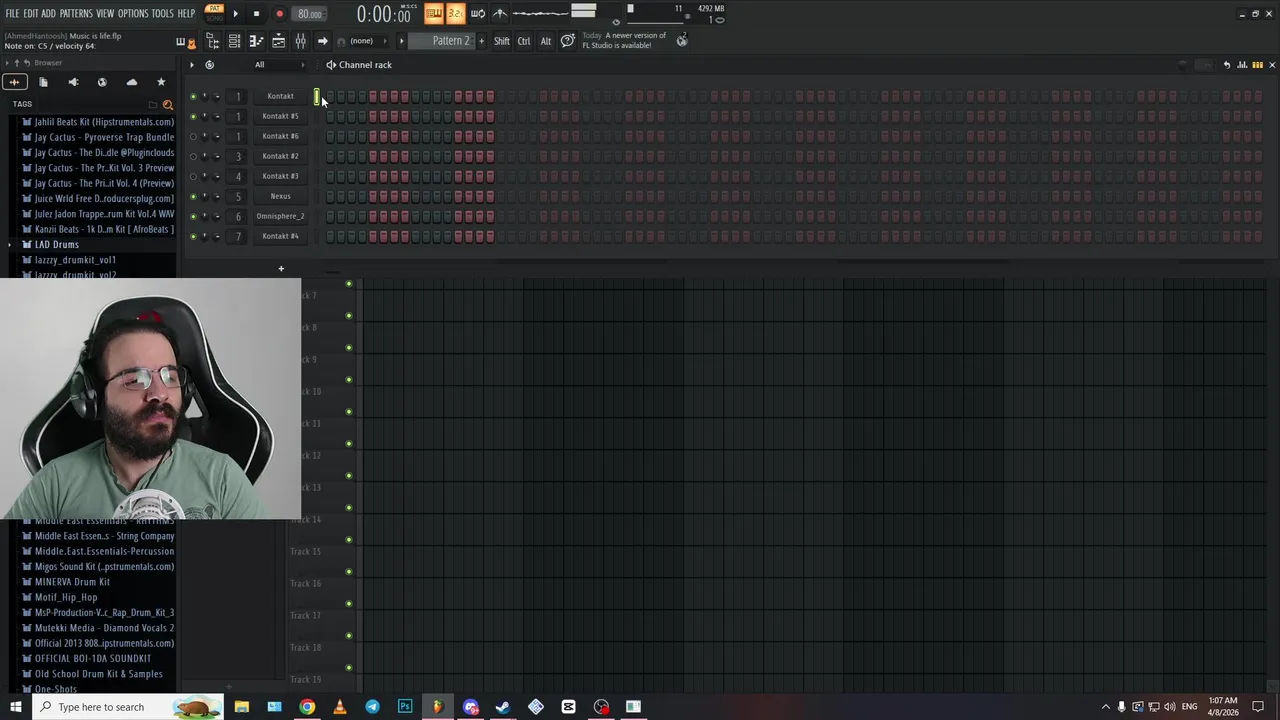Click the globe news icon

coord(682,40)
